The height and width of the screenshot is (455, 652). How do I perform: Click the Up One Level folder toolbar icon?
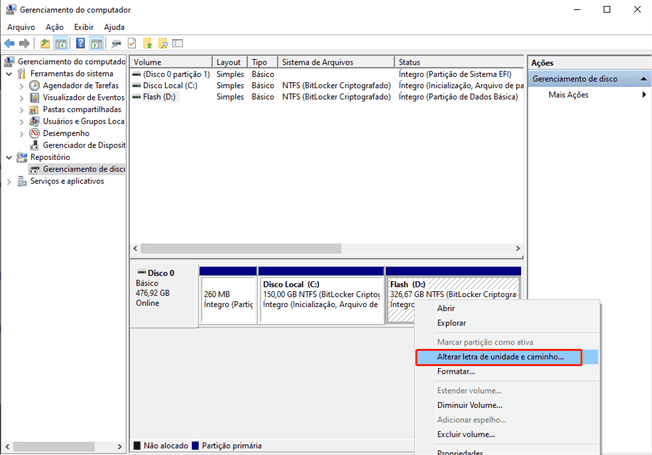(x=44, y=44)
